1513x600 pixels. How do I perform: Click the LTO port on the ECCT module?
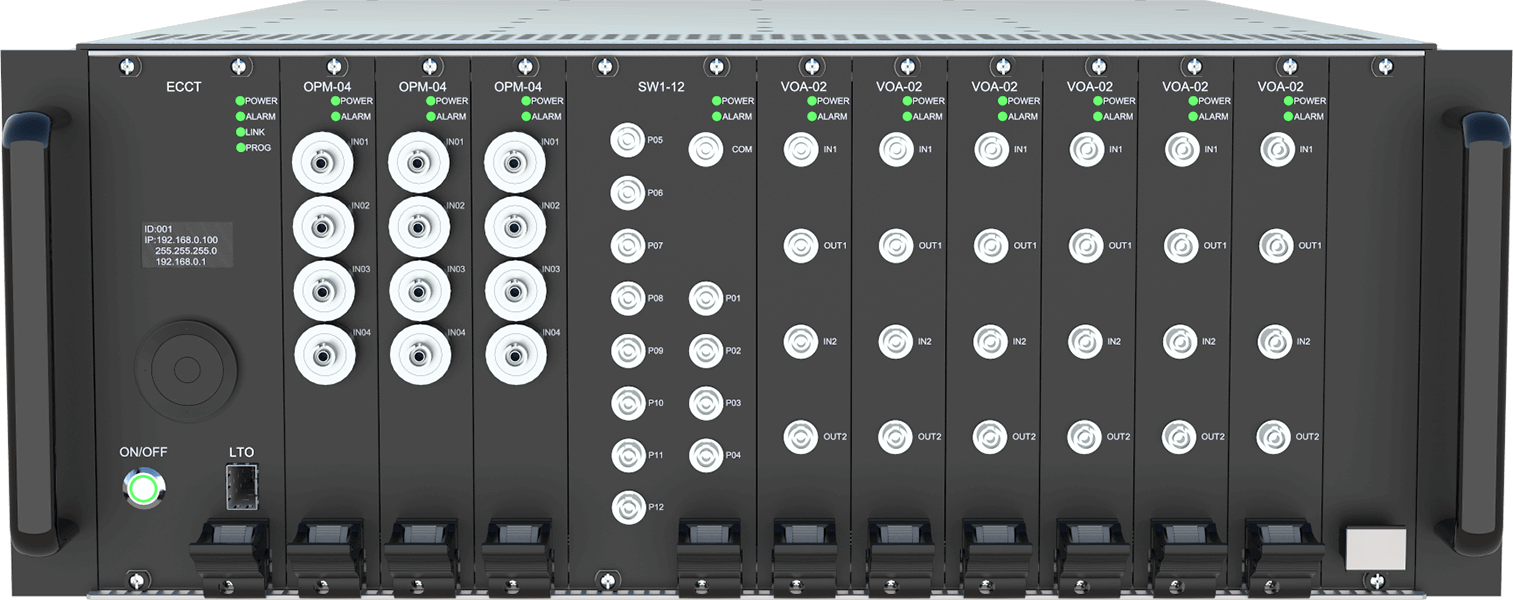(241, 486)
